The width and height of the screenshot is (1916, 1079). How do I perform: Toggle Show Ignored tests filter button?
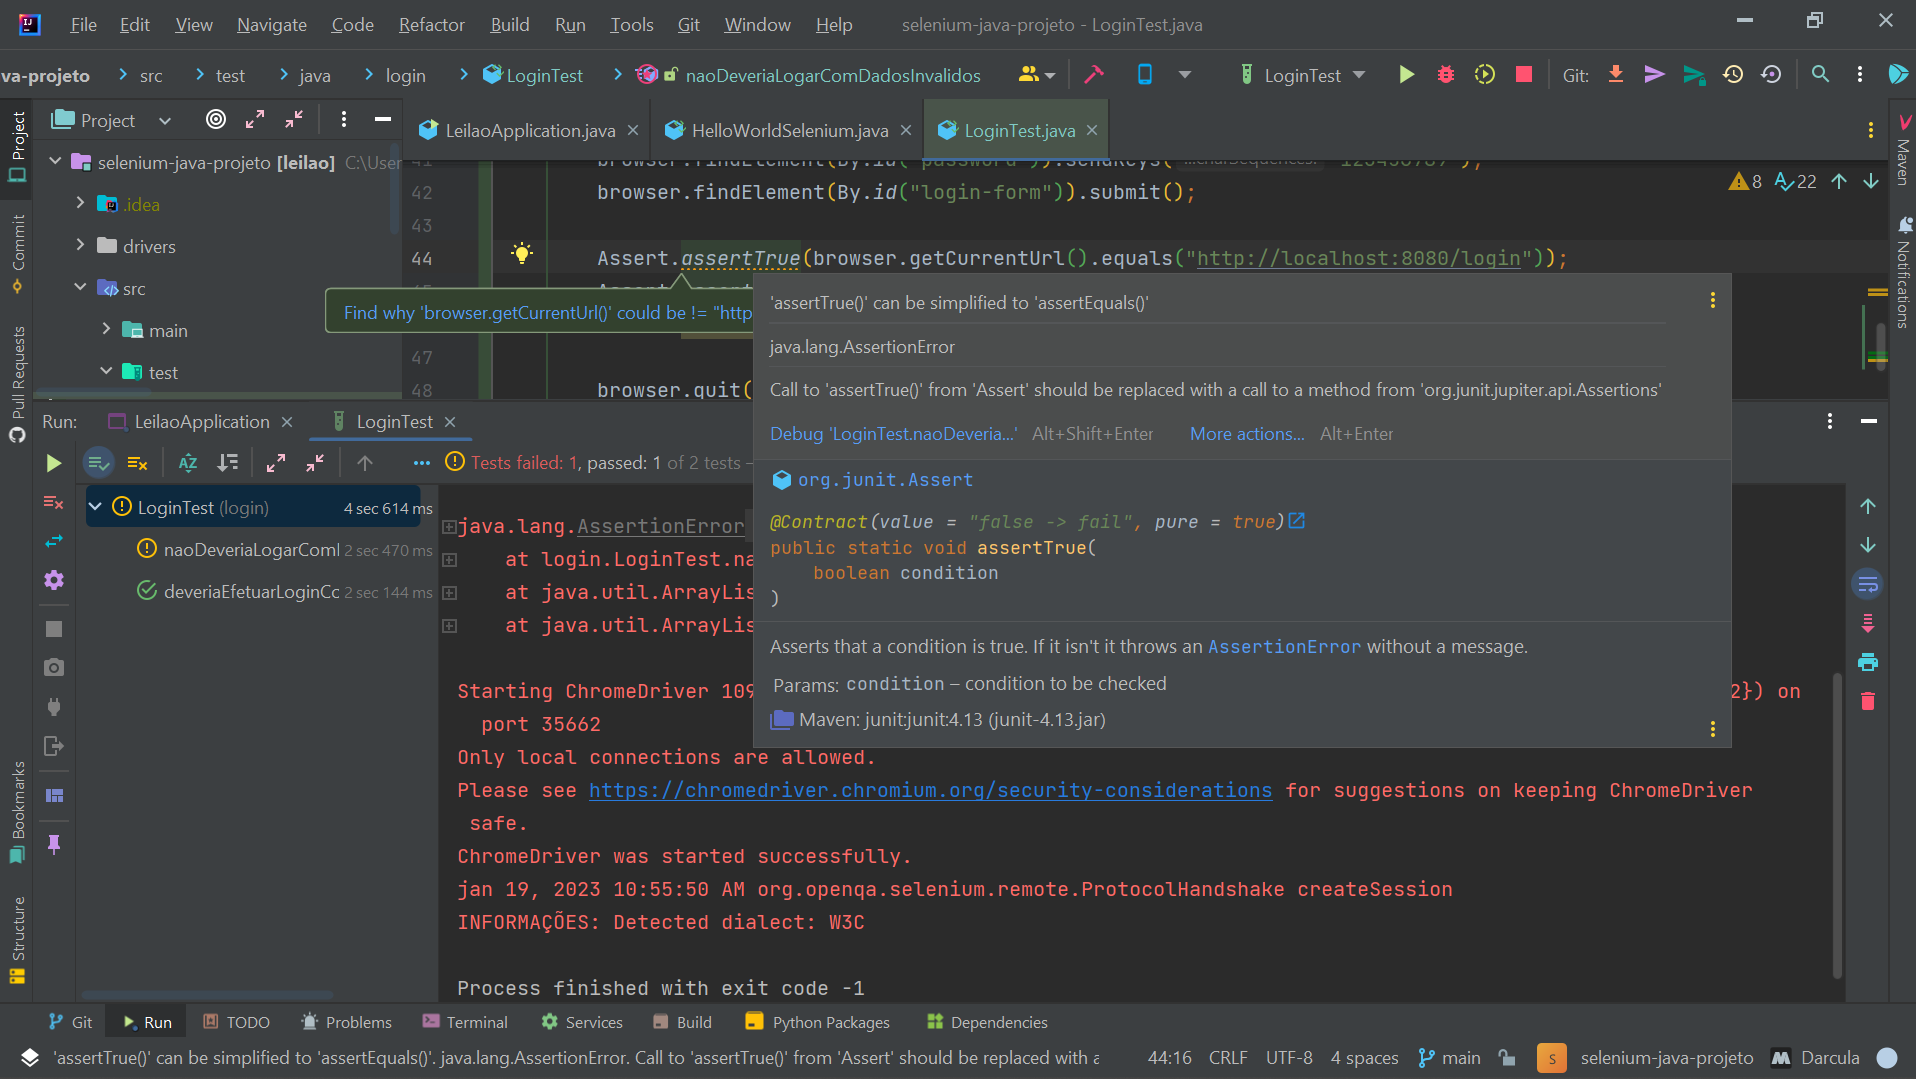pos(138,463)
